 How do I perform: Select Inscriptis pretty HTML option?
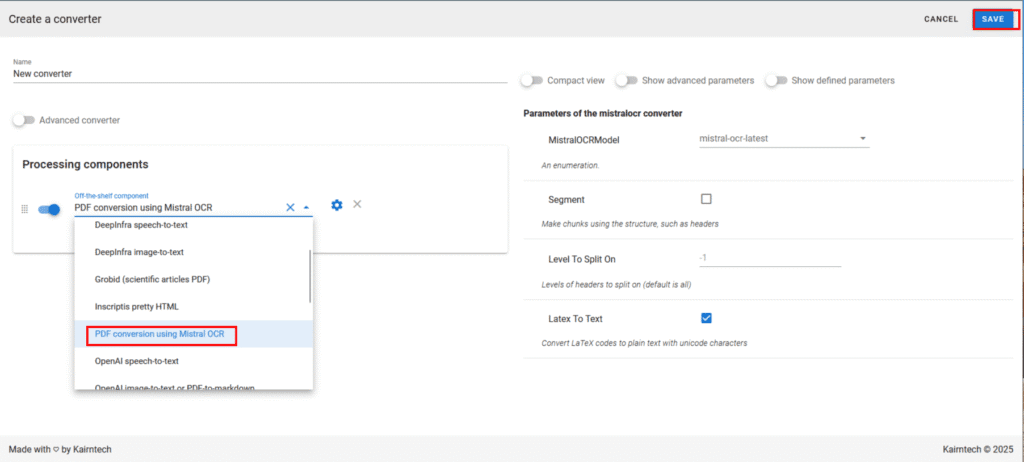tap(137, 306)
